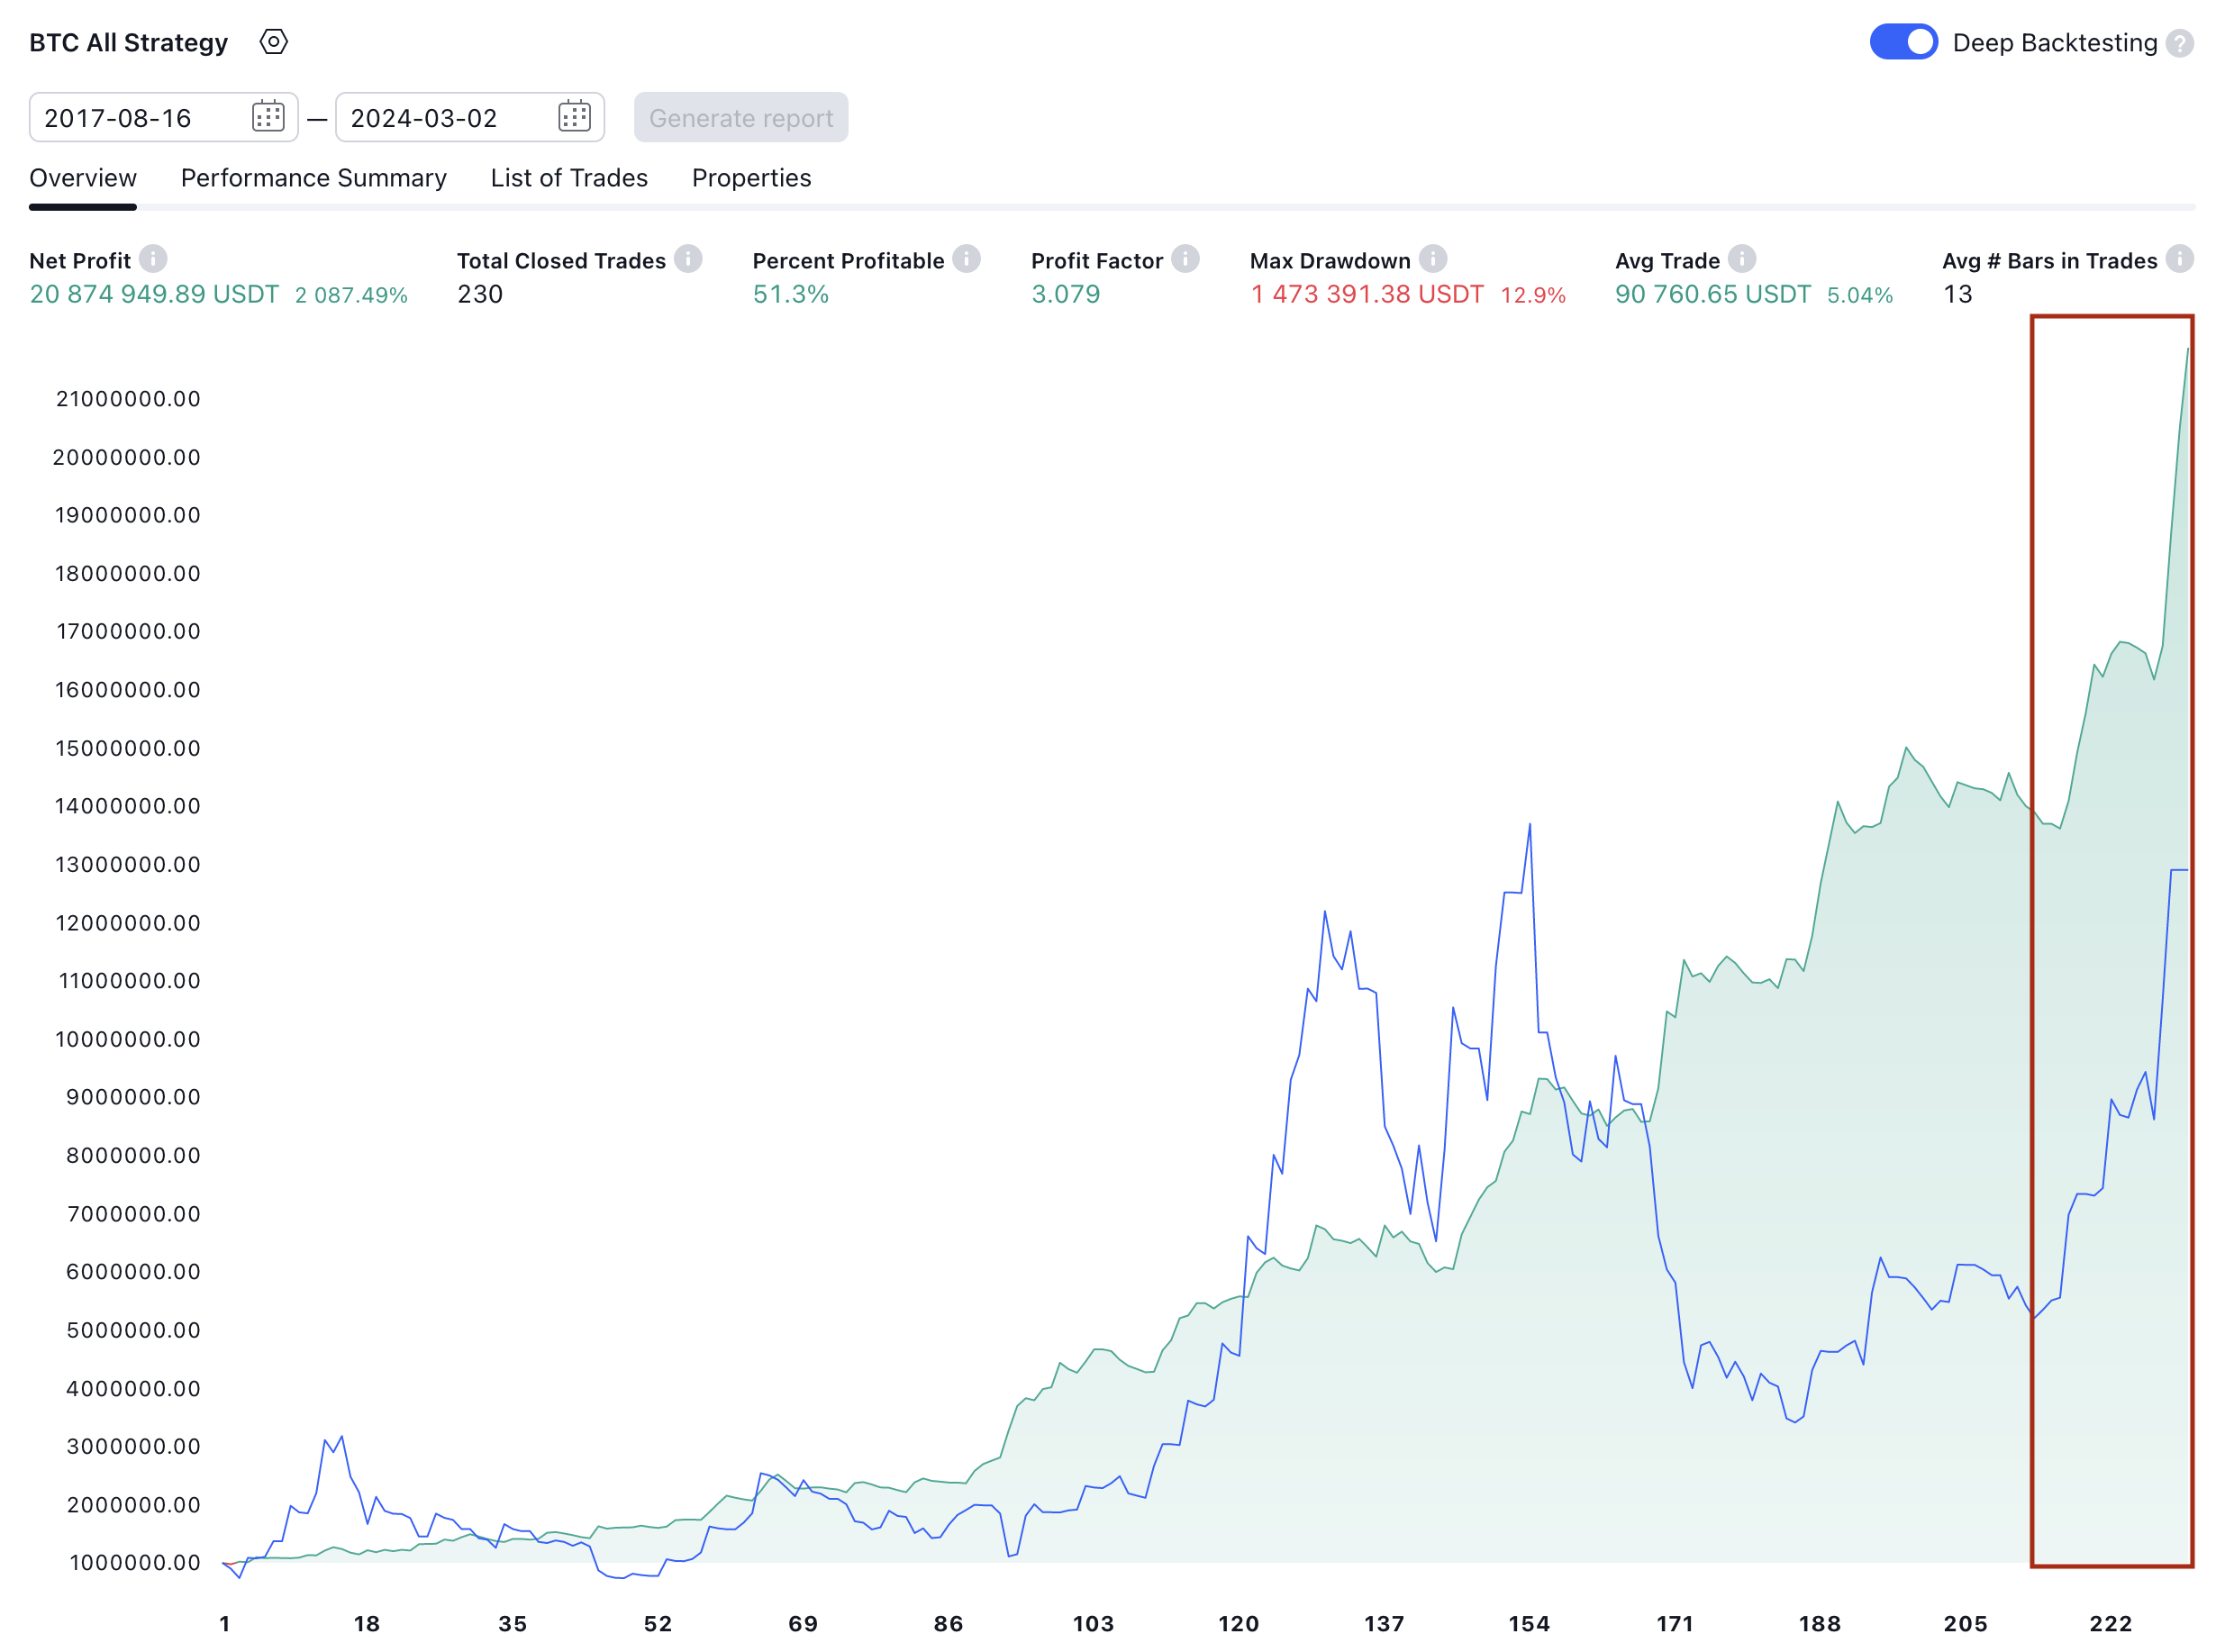Viewport: 2225px width, 1652px height.
Task: Click Profit Factor info icon
Action: pos(1185,259)
